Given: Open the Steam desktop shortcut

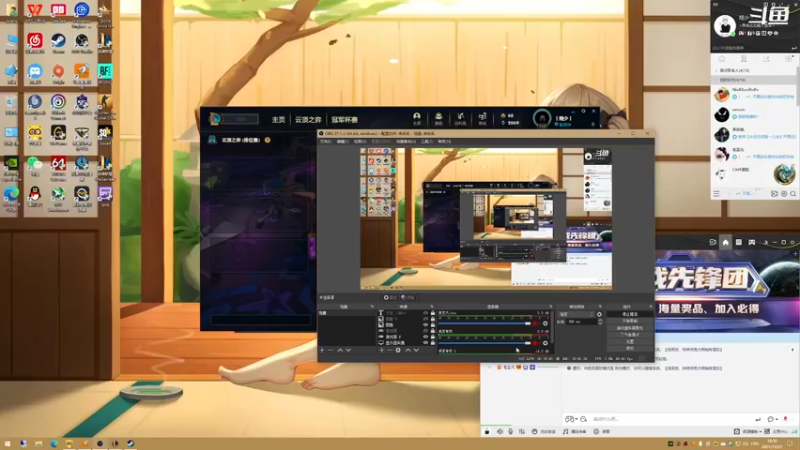Looking at the screenshot, I should pyautogui.click(x=58, y=41).
